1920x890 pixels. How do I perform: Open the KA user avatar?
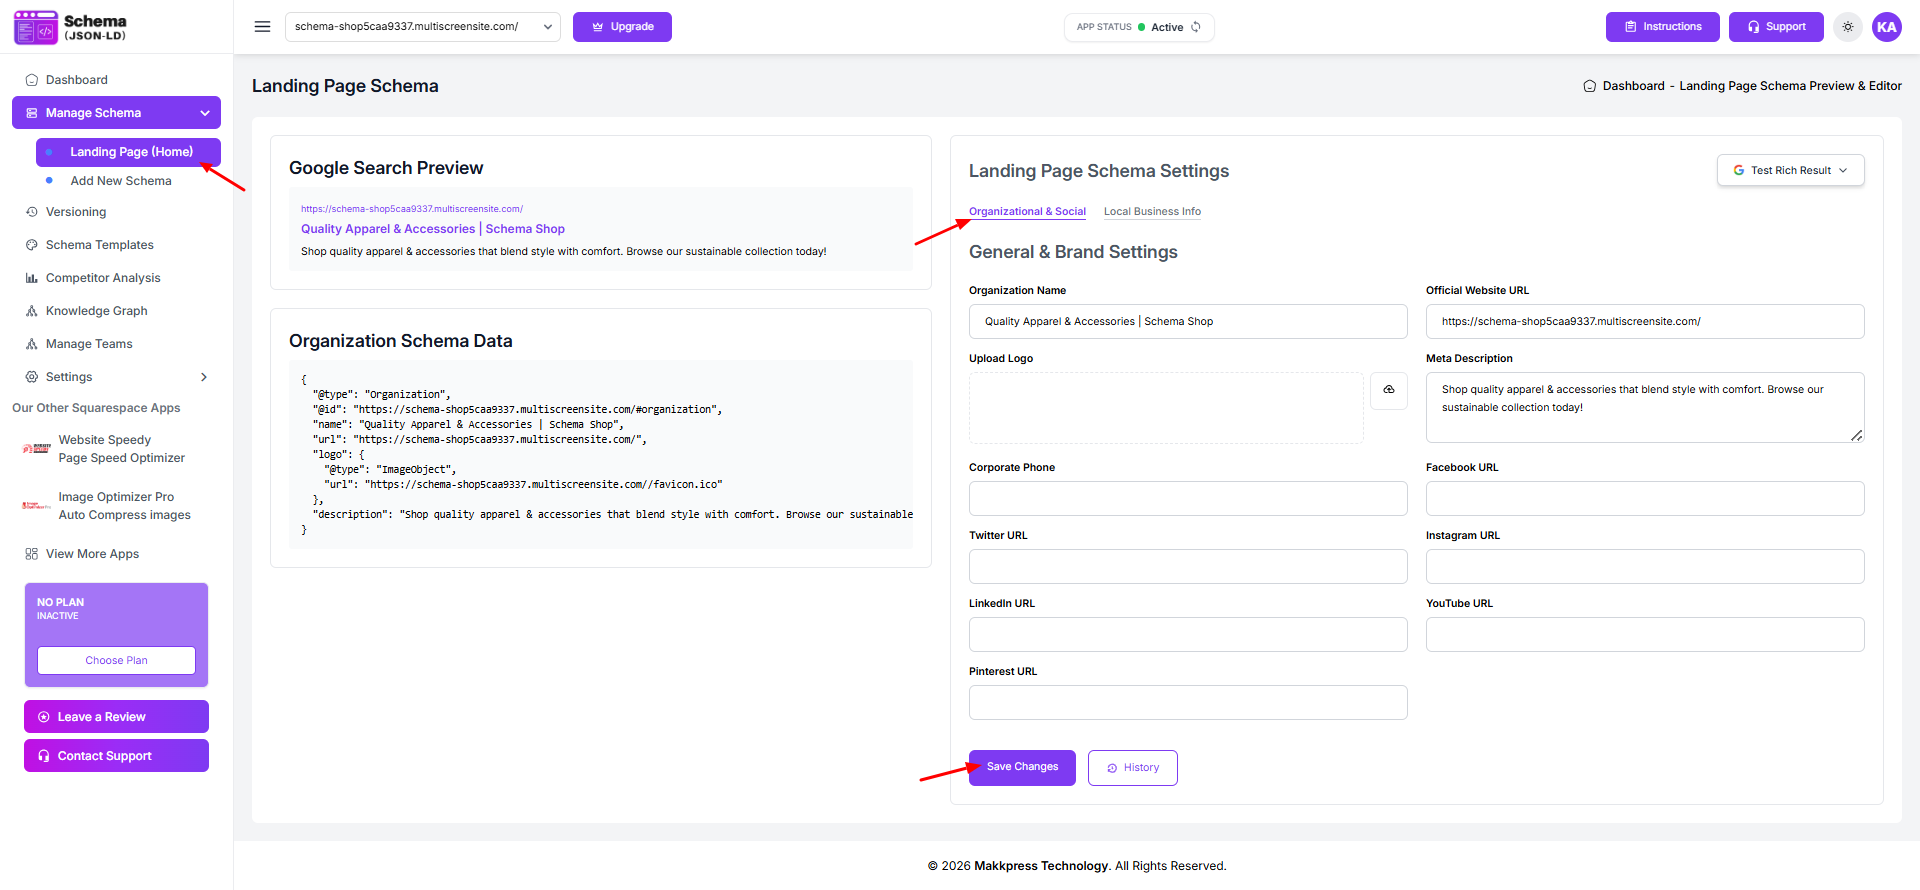tap(1886, 27)
